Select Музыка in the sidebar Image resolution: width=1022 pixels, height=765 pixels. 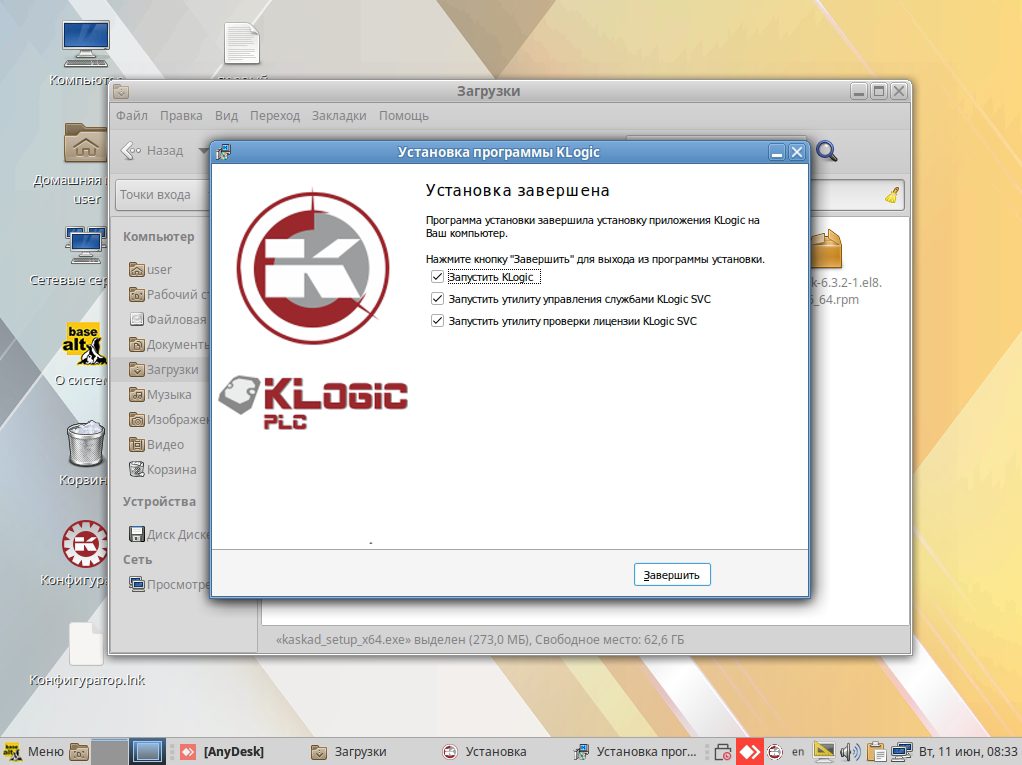click(169, 395)
